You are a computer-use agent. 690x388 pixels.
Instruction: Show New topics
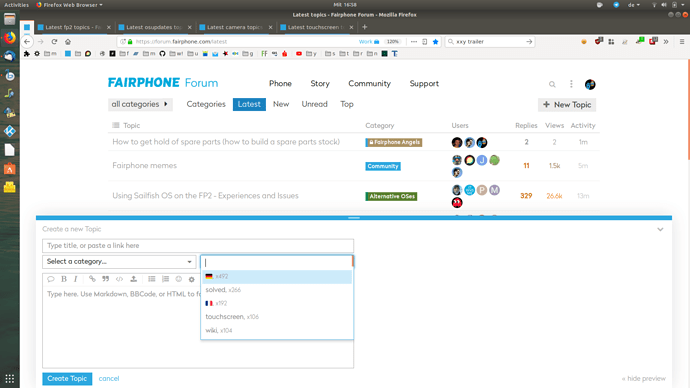281,104
